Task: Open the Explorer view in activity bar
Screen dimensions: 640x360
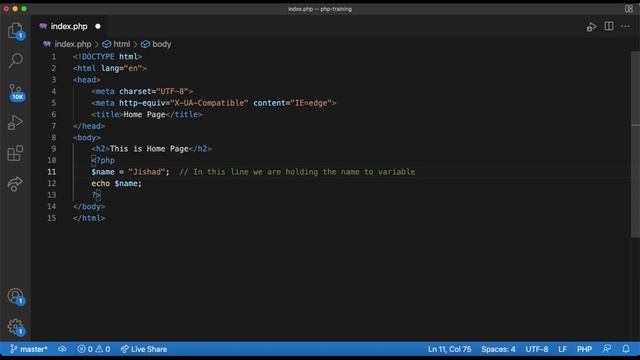Action: 16,31
